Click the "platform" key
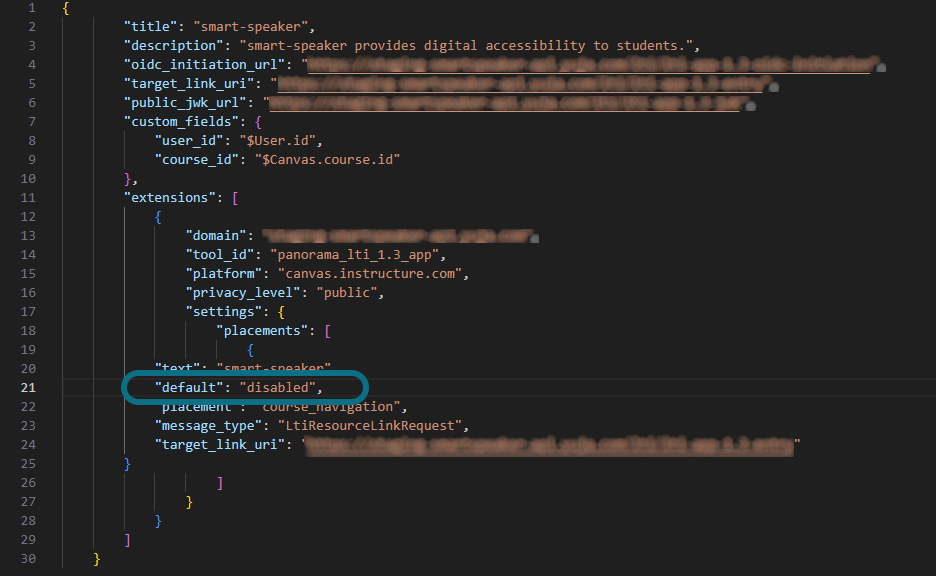The height and width of the screenshot is (576, 936). [223, 274]
